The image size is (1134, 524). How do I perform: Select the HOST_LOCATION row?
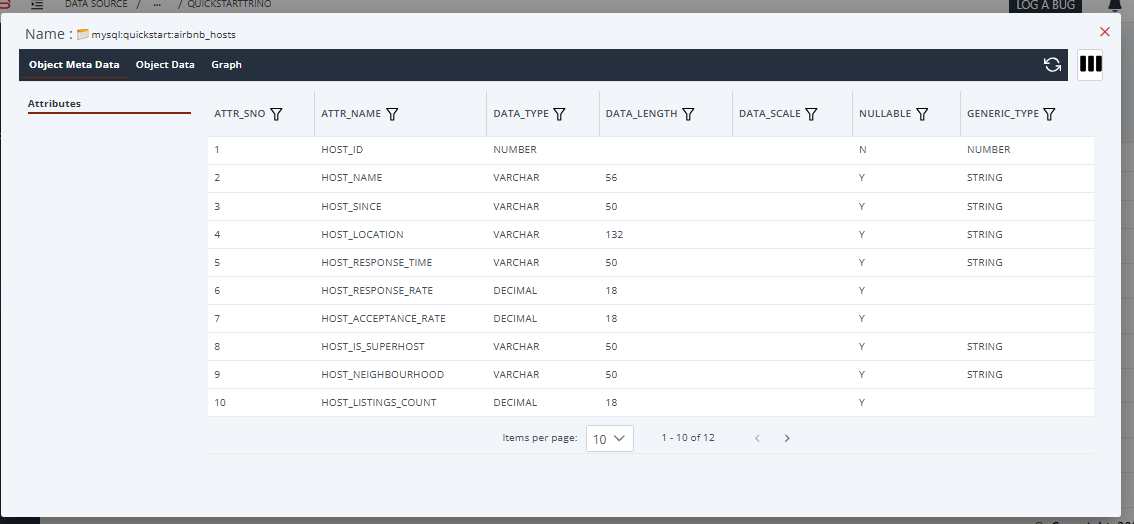coord(362,235)
